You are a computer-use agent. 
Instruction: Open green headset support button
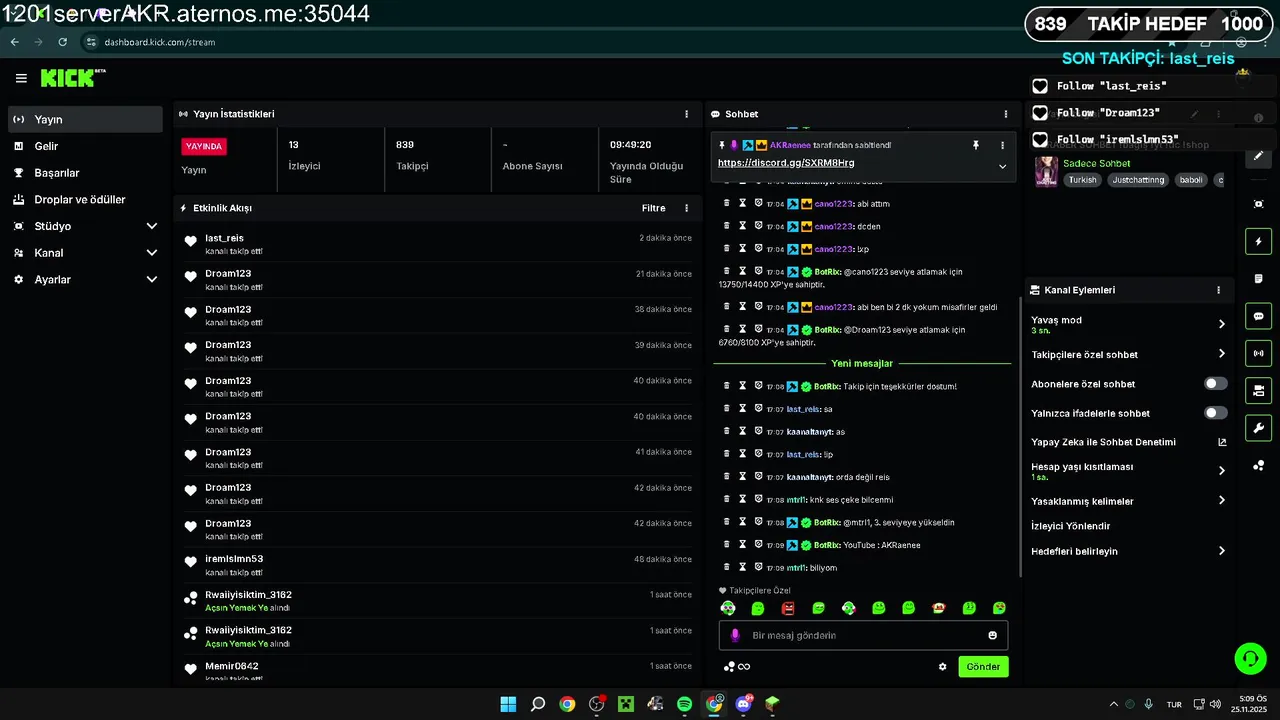pos(1250,658)
